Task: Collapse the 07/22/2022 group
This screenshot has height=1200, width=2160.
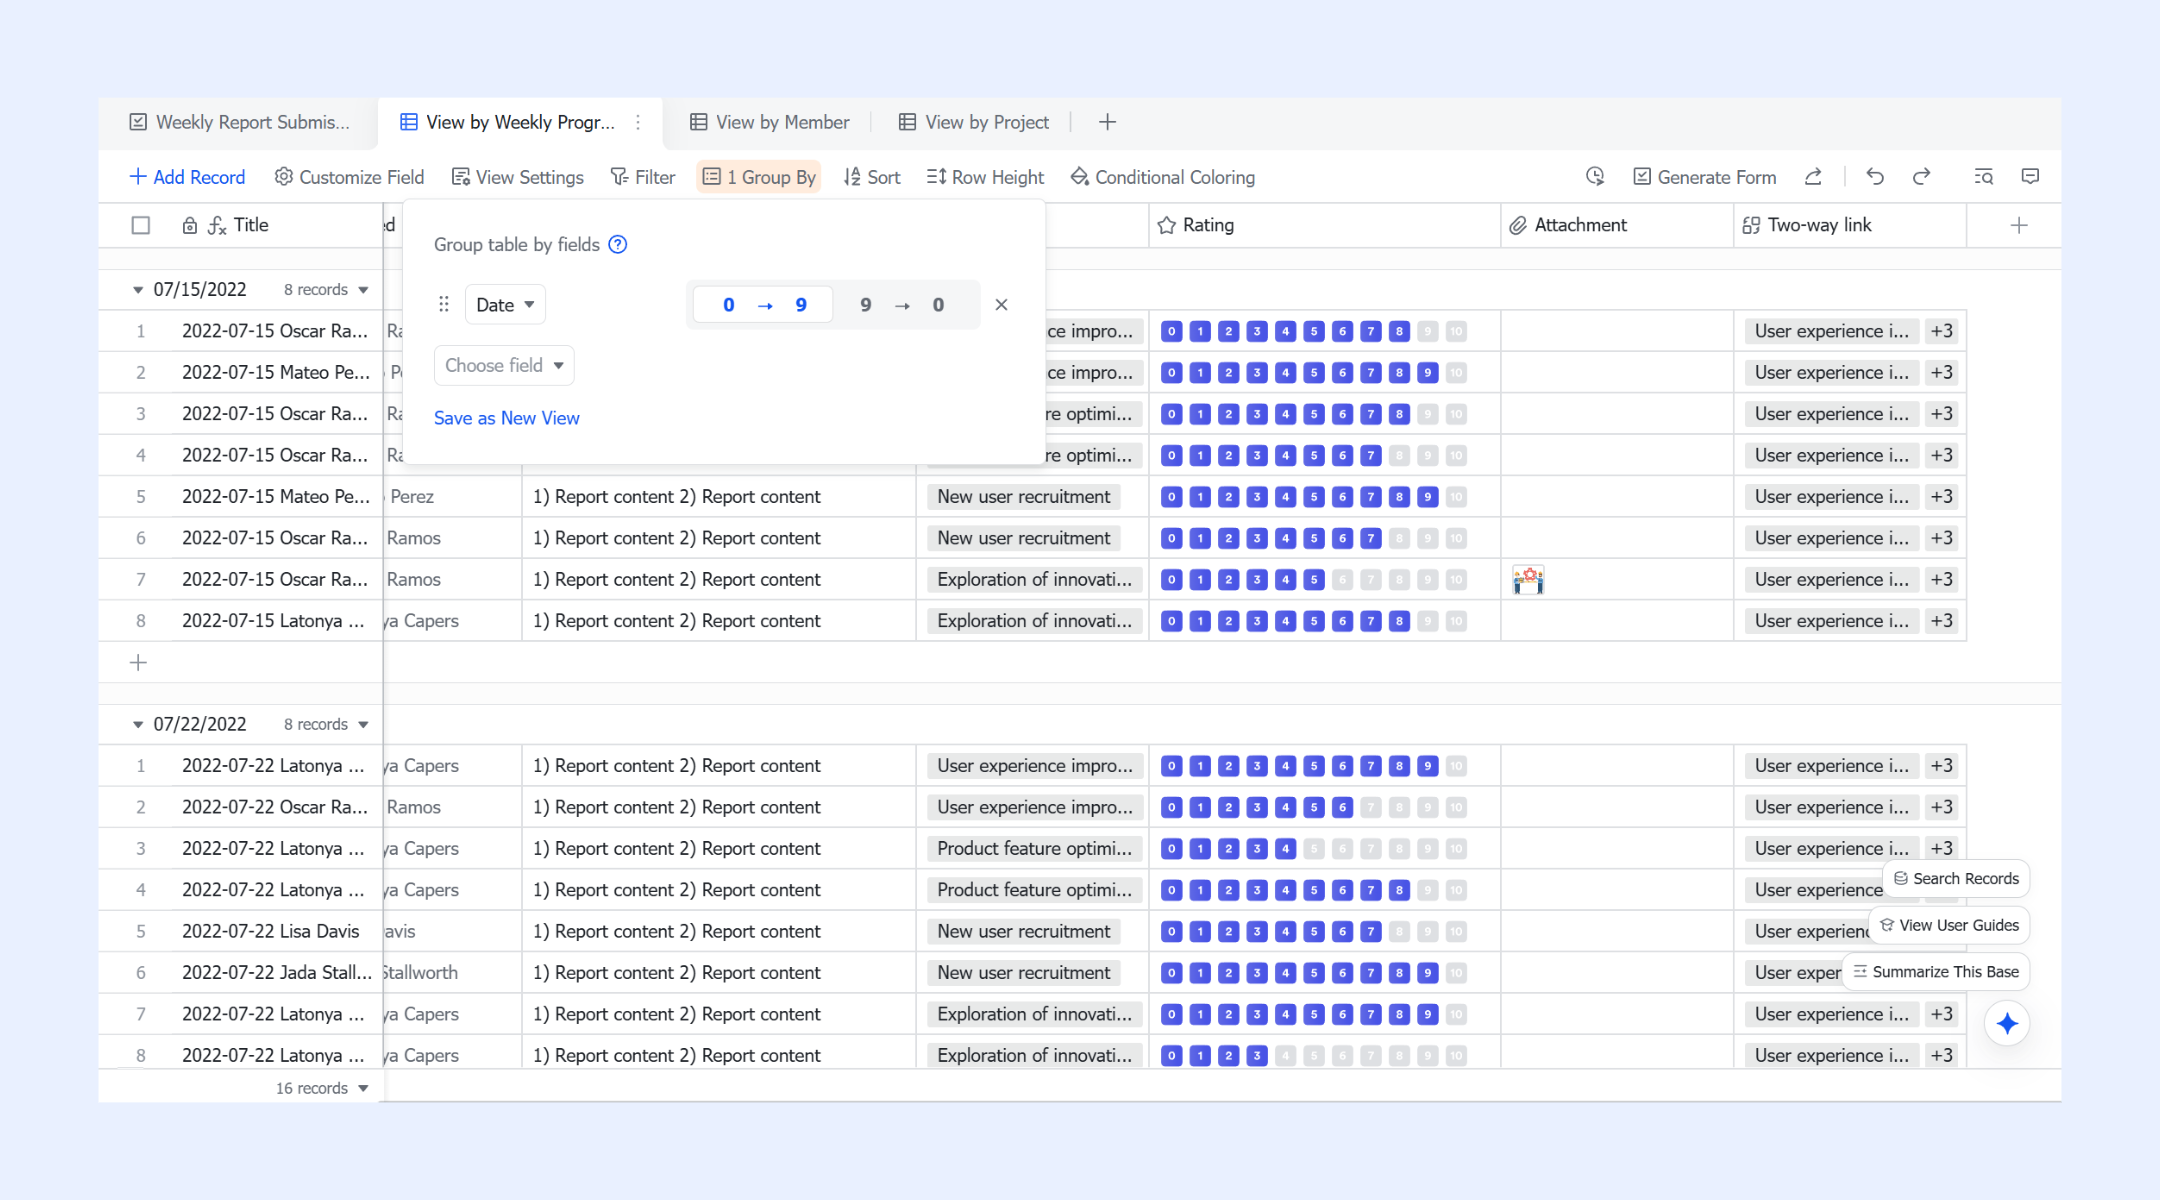Action: (x=138, y=724)
